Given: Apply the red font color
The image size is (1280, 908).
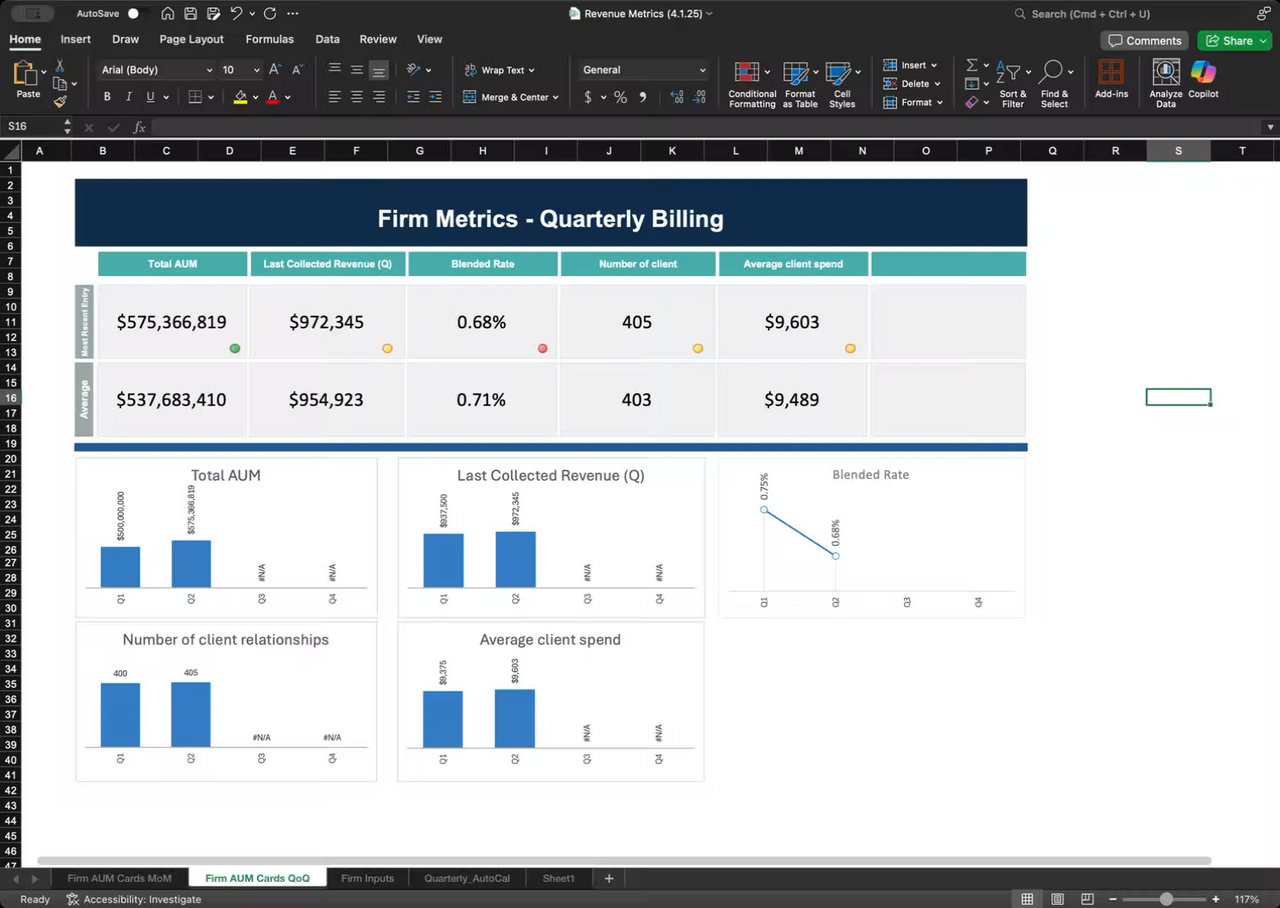Looking at the screenshot, I should point(272,97).
